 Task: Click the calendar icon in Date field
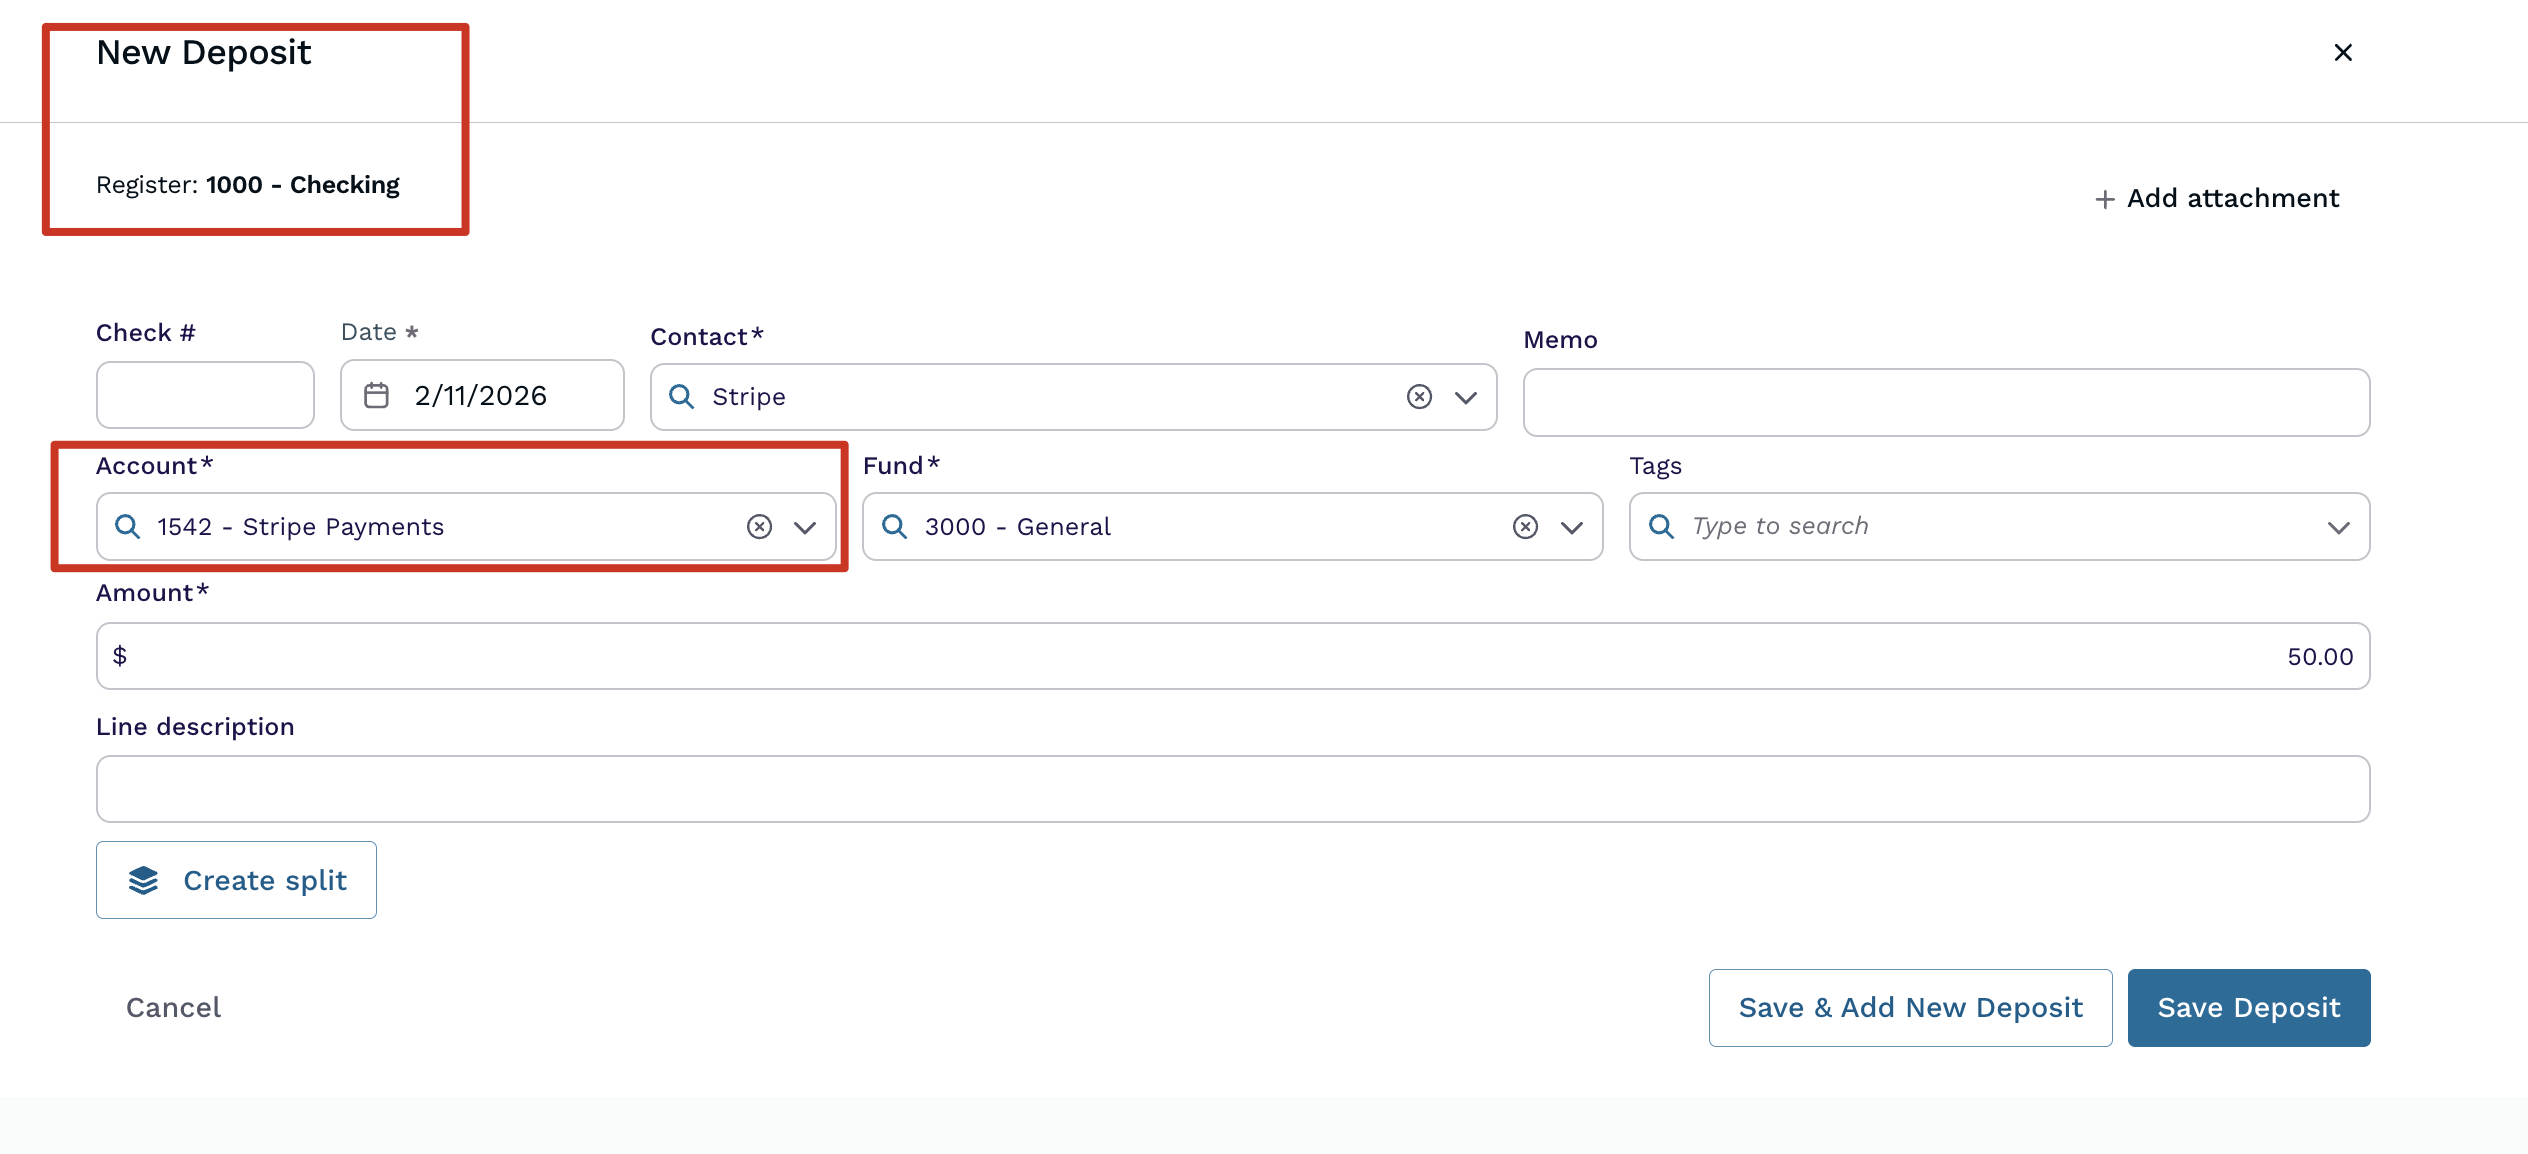pyautogui.click(x=376, y=396)
